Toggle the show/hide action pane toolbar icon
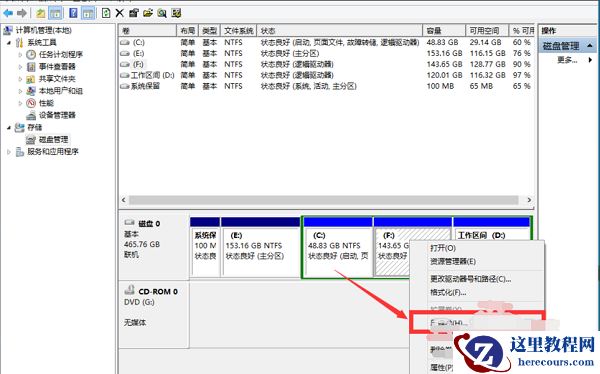 (88, 13)
